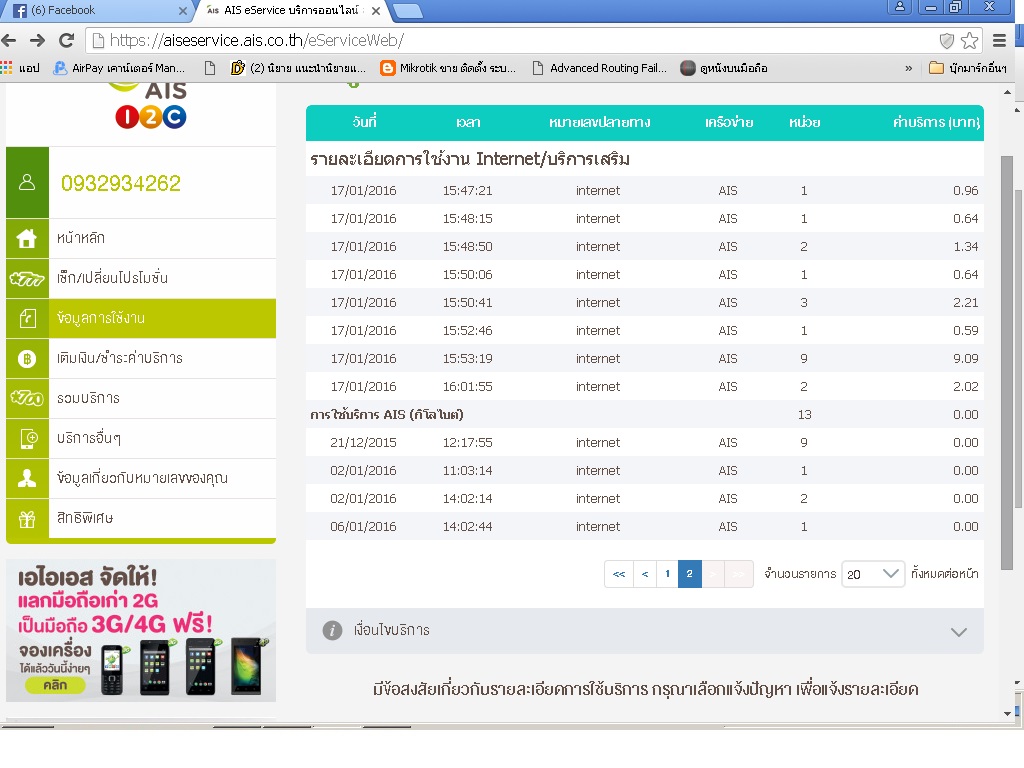The image size is (1024, 768).
Task: Go to first page with << button
Action: coord(619,574)
